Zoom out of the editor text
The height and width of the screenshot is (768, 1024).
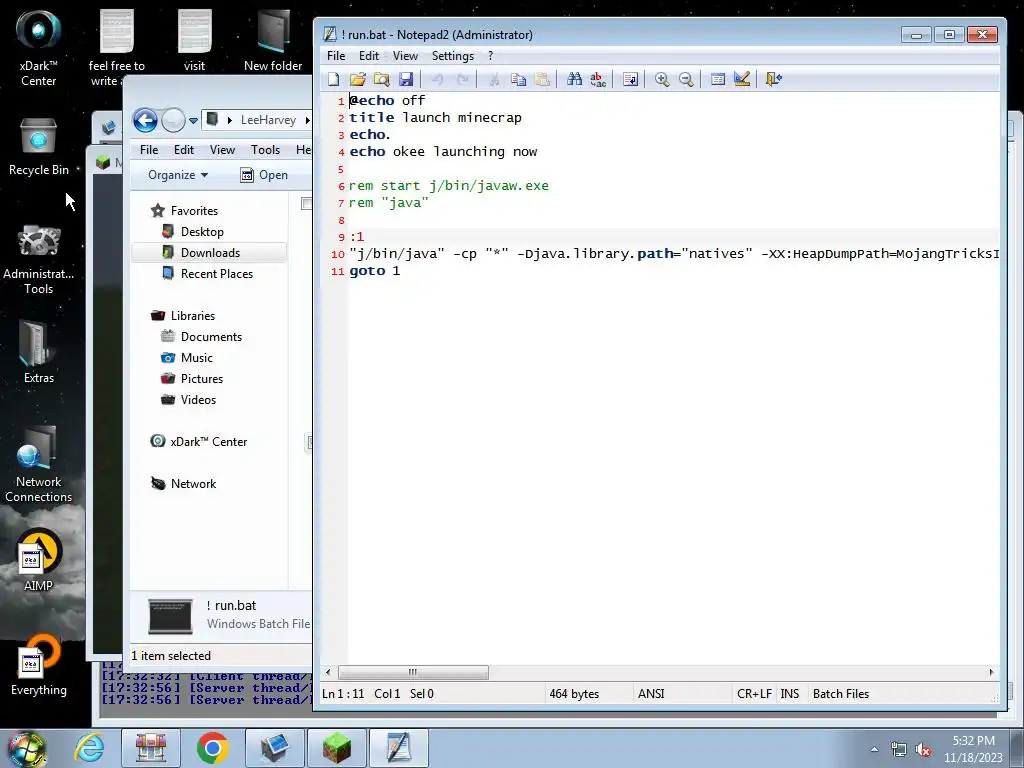pyautogui.click(x=686, y=80)
